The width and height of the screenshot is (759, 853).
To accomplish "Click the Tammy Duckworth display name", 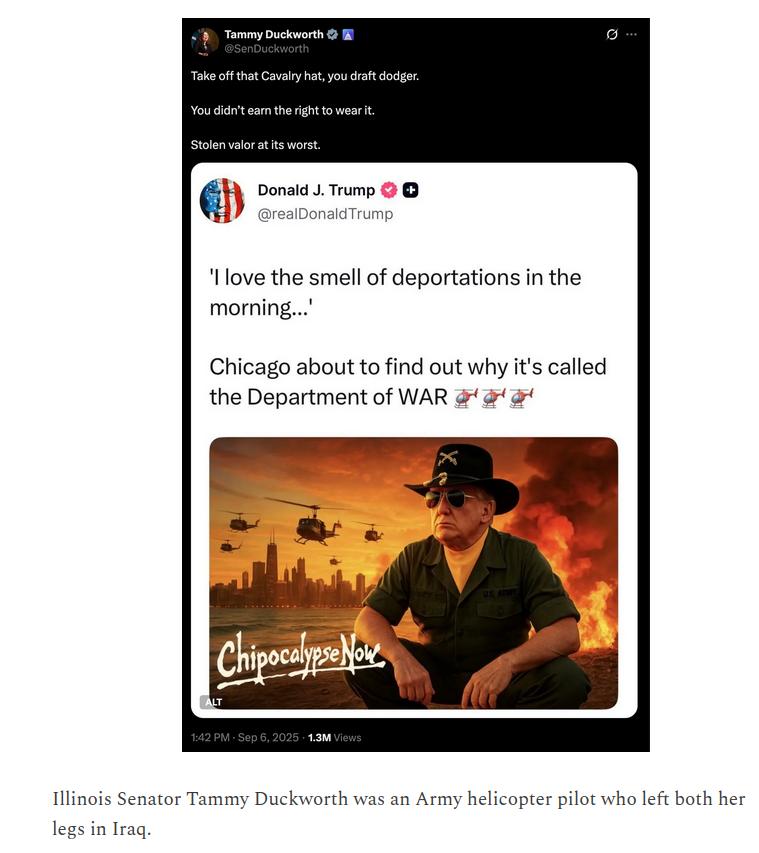I will coord(273,34).
